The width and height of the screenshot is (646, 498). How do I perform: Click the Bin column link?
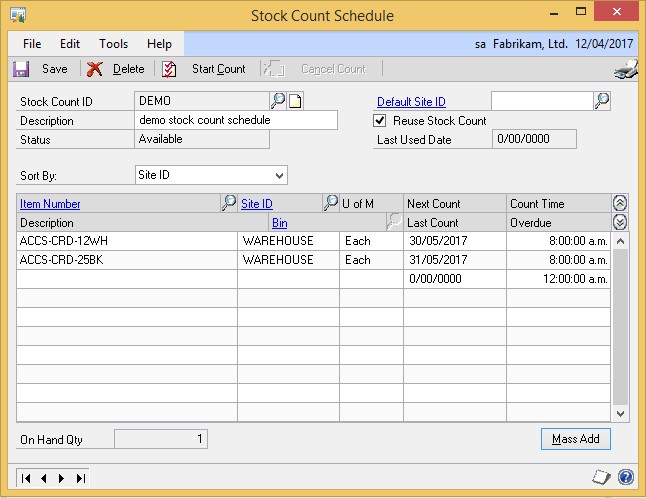[279, 223]
